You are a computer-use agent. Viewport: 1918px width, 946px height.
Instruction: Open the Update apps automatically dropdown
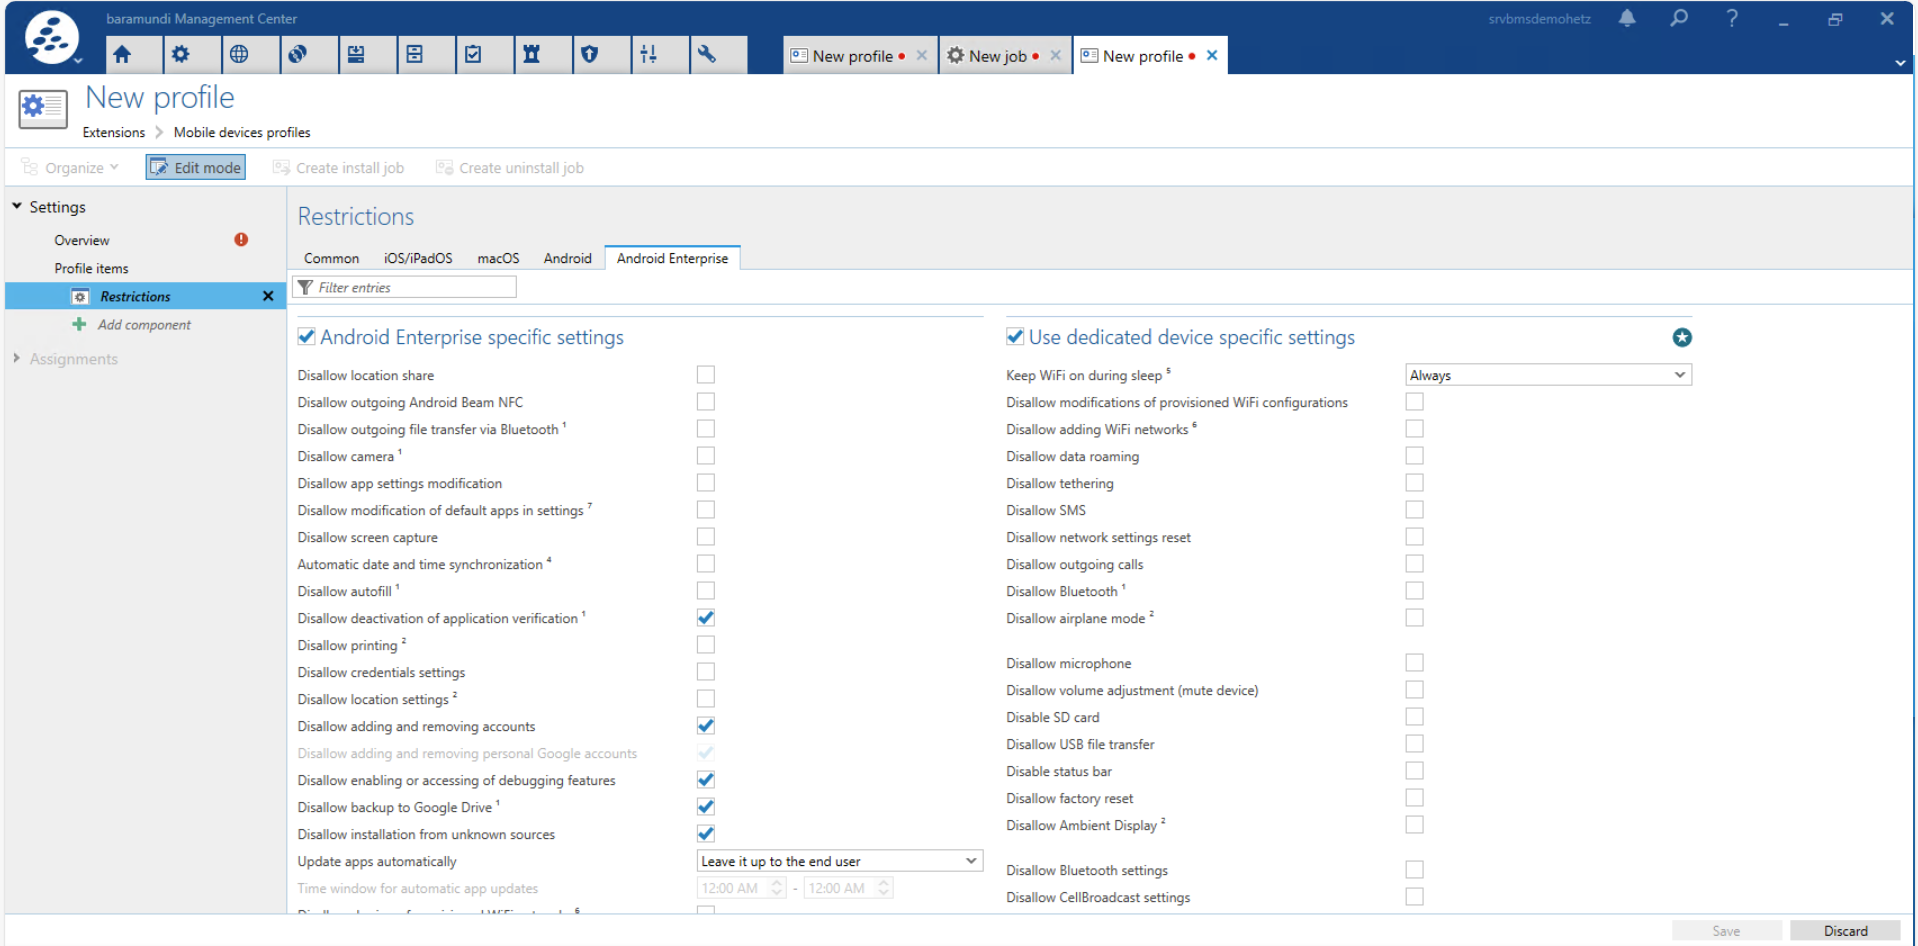839,861
